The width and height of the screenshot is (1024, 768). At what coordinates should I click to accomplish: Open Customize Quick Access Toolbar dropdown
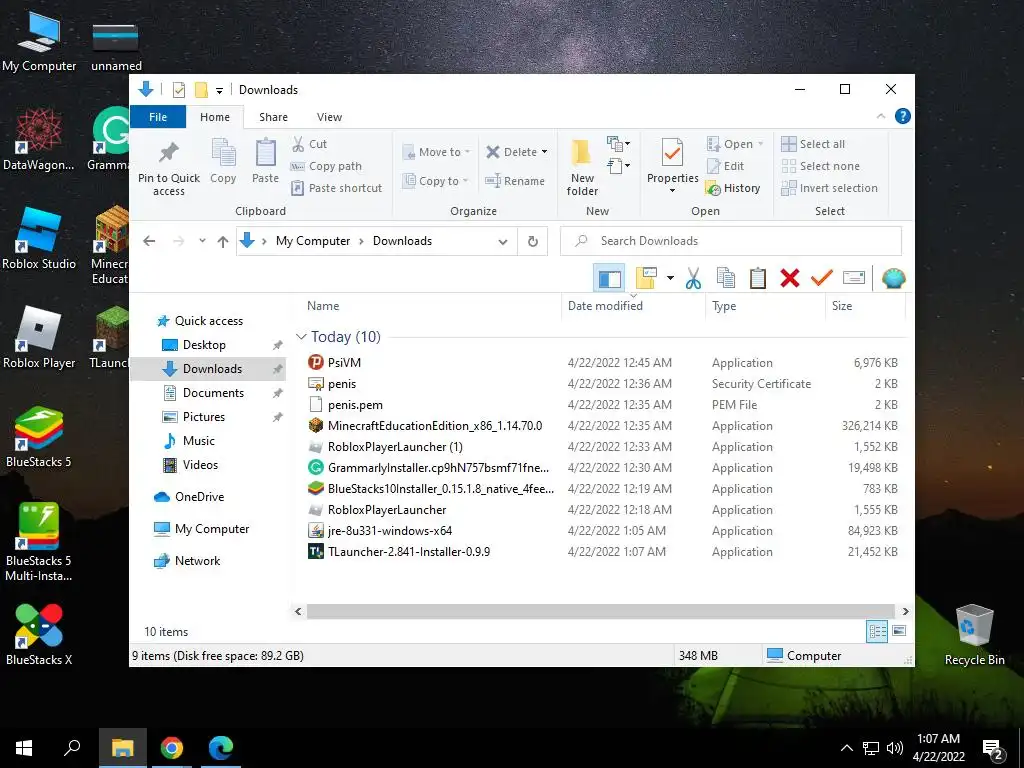(219, 90)
